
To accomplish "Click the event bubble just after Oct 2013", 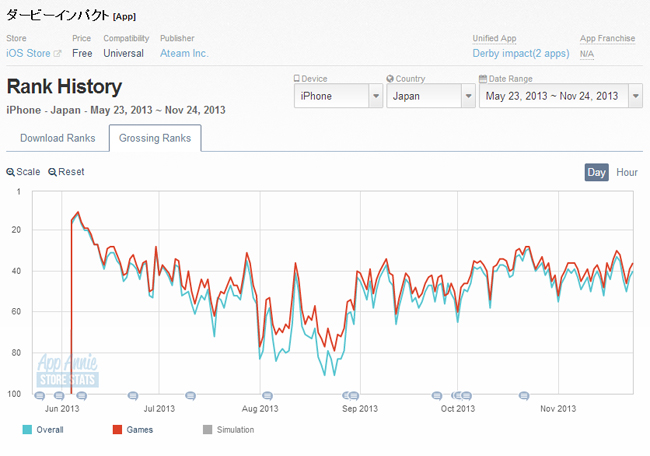I will [466, 396].
